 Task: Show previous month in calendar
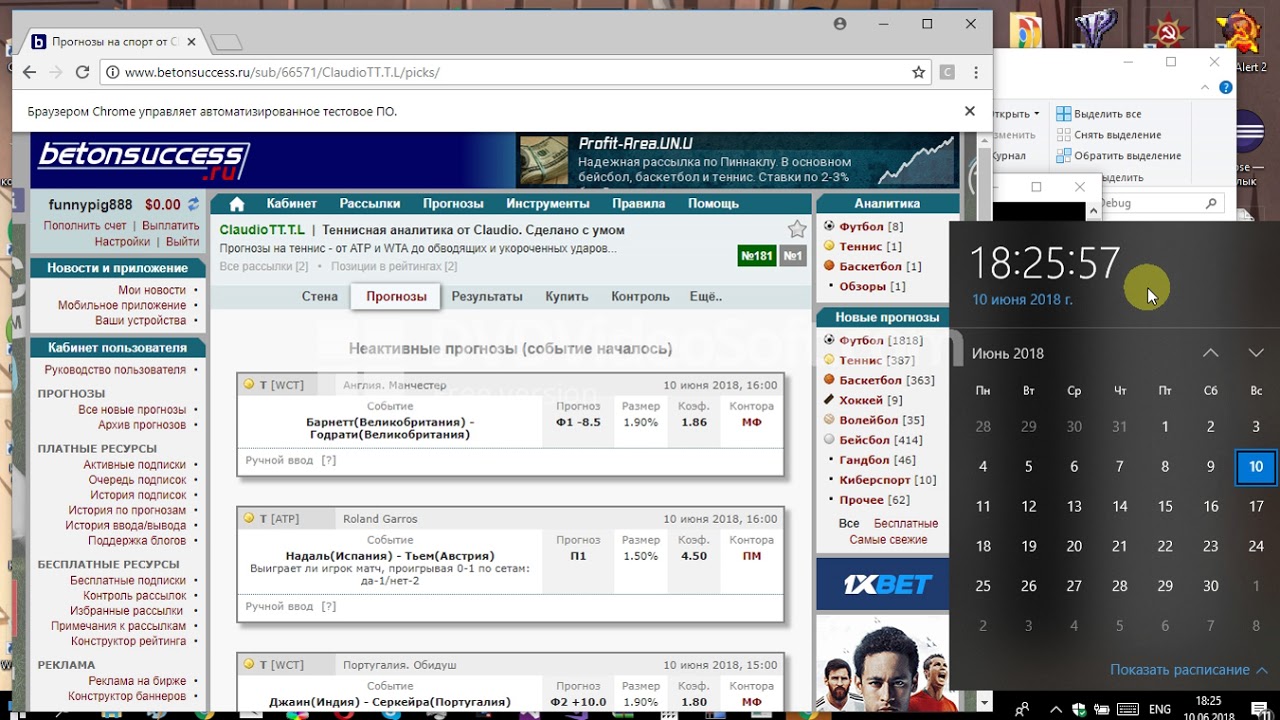tap(1210, 353)
